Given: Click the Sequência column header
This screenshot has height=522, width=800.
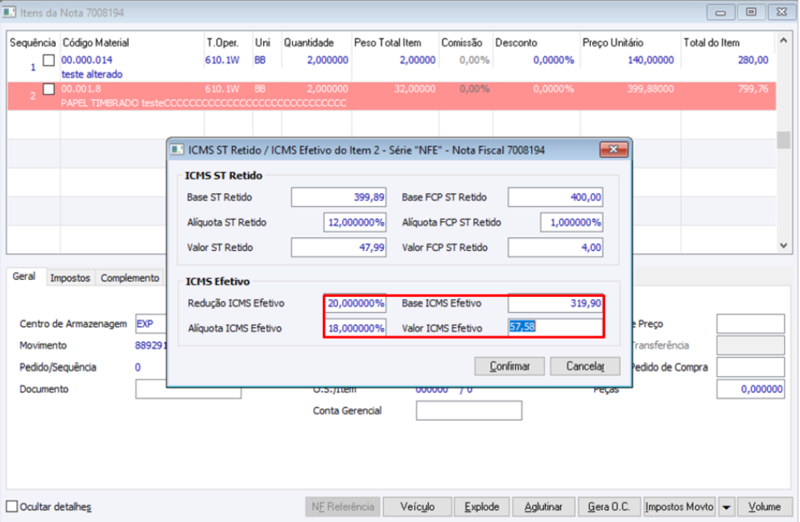Looking at the screenshot, I should point(33,43).
